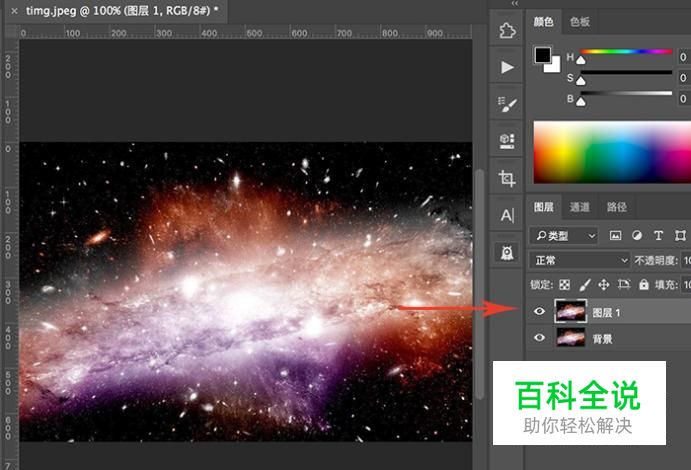Screen dimensions: 691x470
Task: Filter layers by pixel layers icon
Action: pos(615,236)
